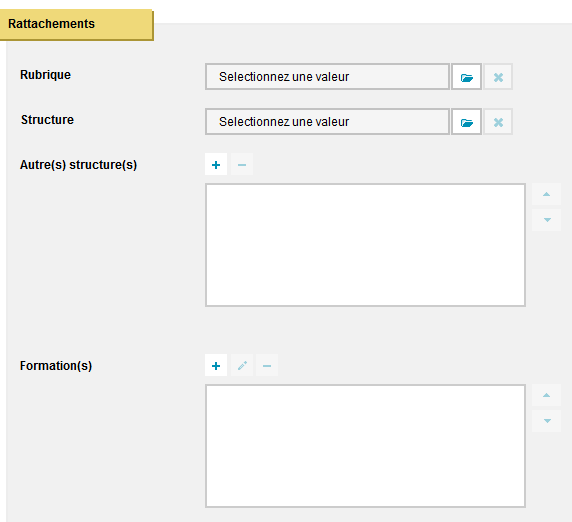
Task: Click the Formation(s) field label
Action: click(56, 366)
